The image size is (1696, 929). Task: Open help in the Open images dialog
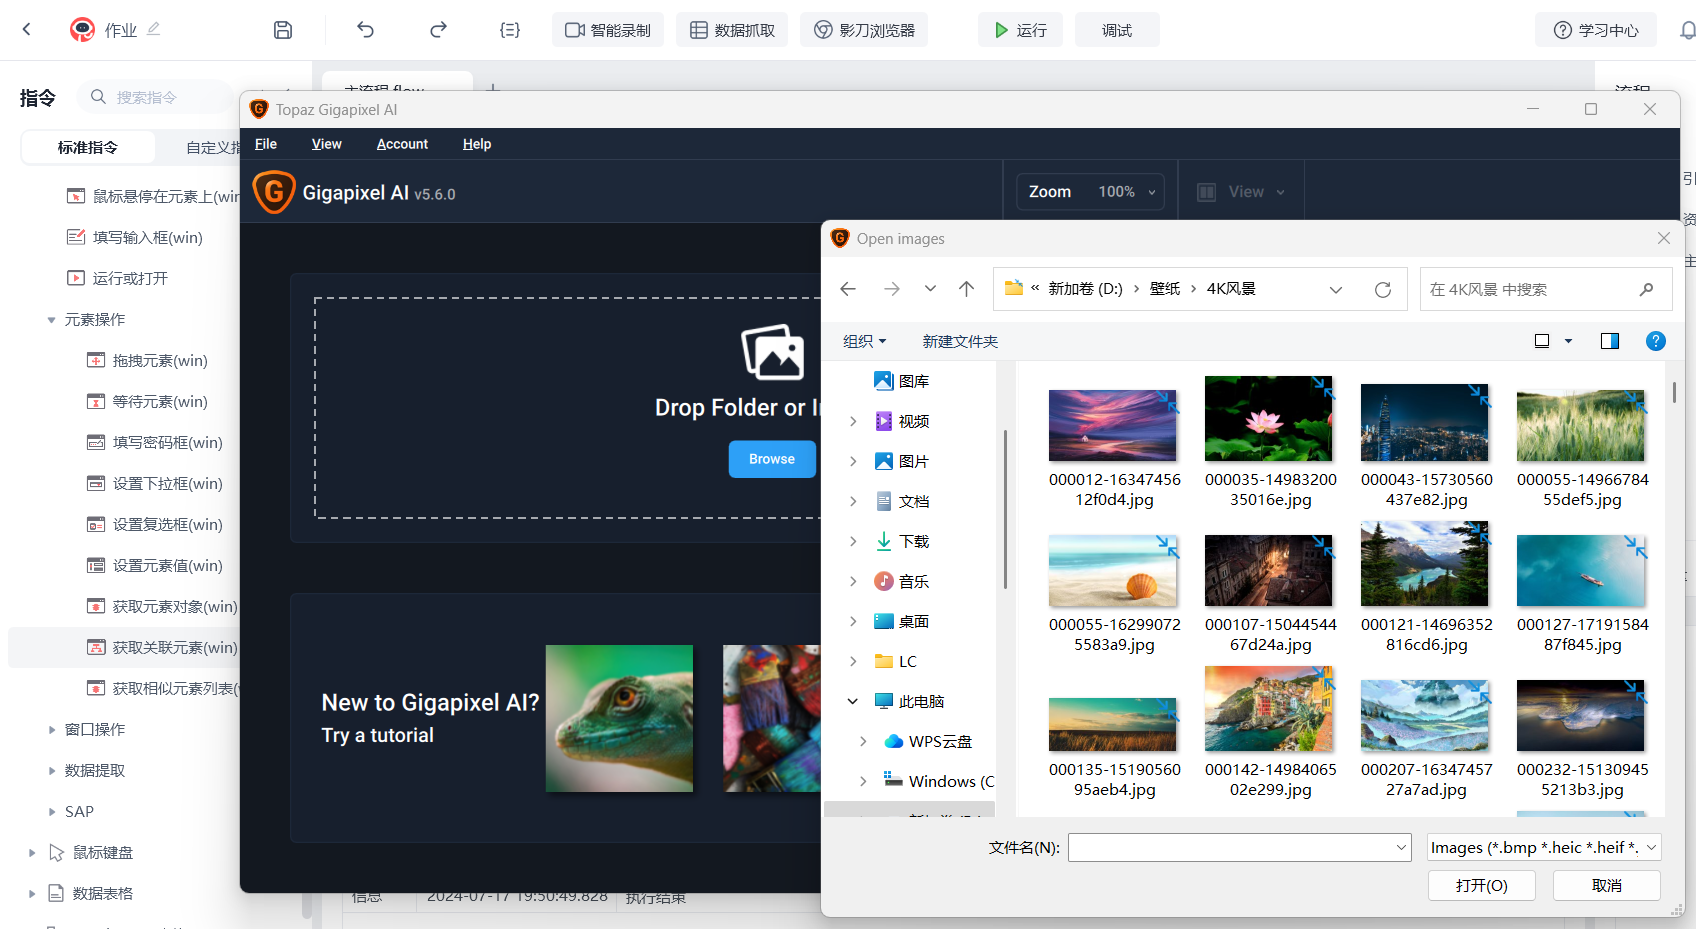(x=1656, y=341)
